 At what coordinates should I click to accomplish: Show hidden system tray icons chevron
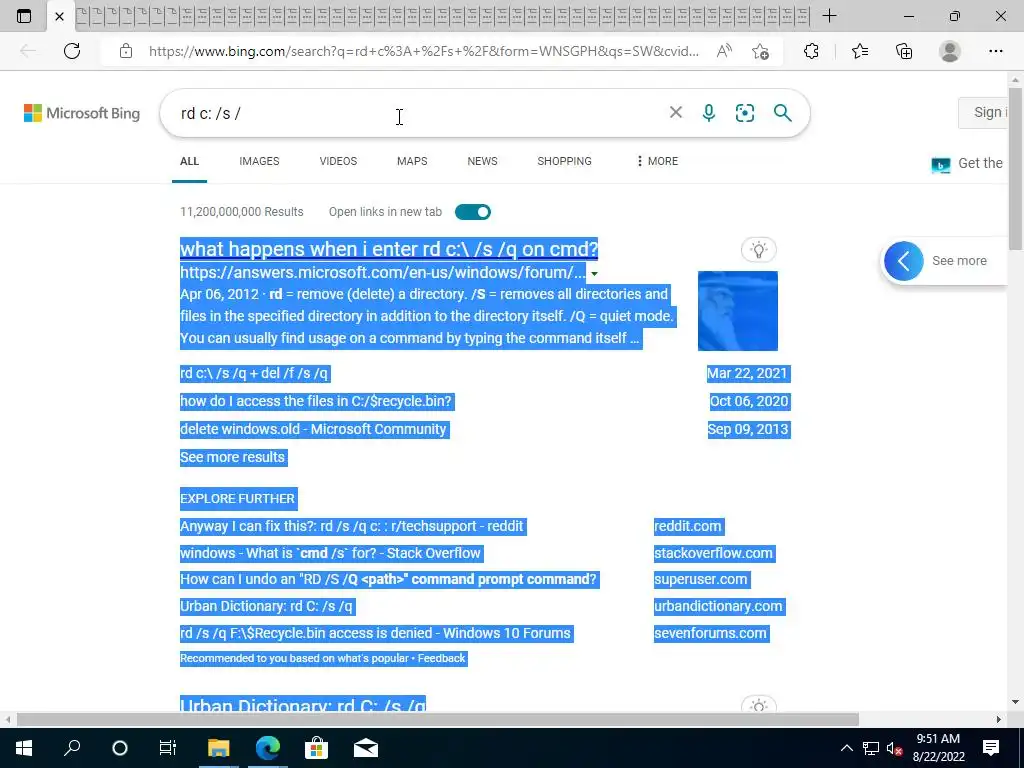[x=846, y=748]
